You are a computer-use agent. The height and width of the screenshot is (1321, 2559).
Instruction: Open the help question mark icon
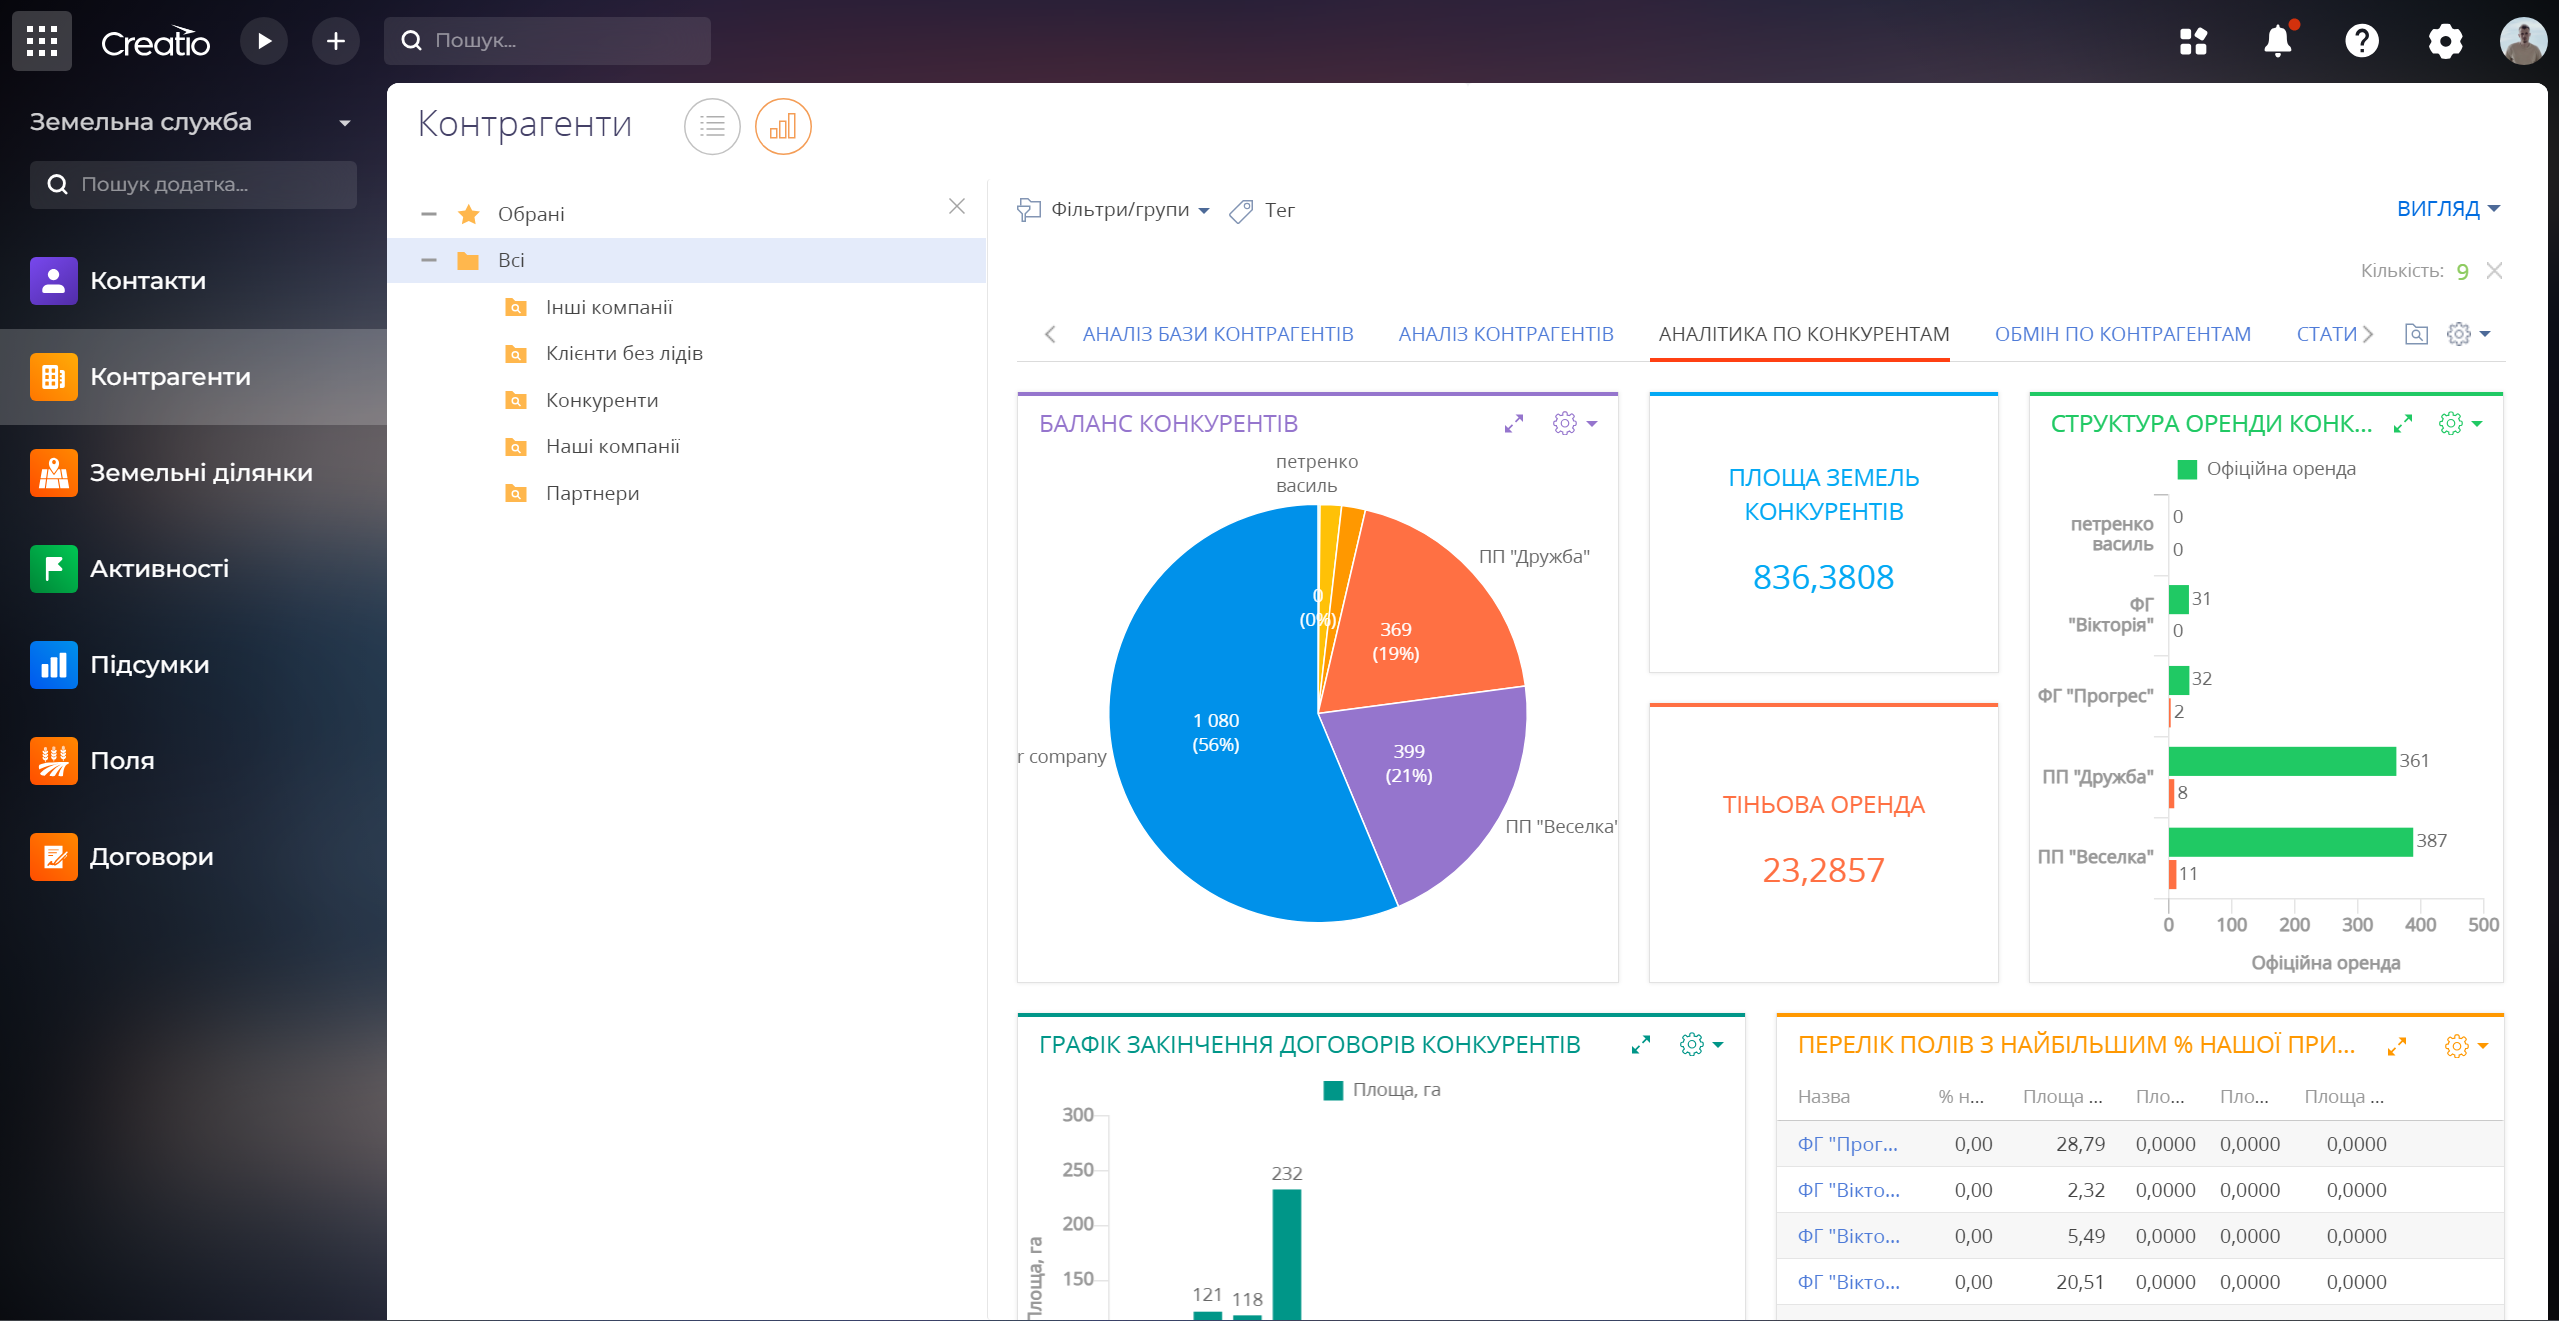click(x=2362, y=41)
